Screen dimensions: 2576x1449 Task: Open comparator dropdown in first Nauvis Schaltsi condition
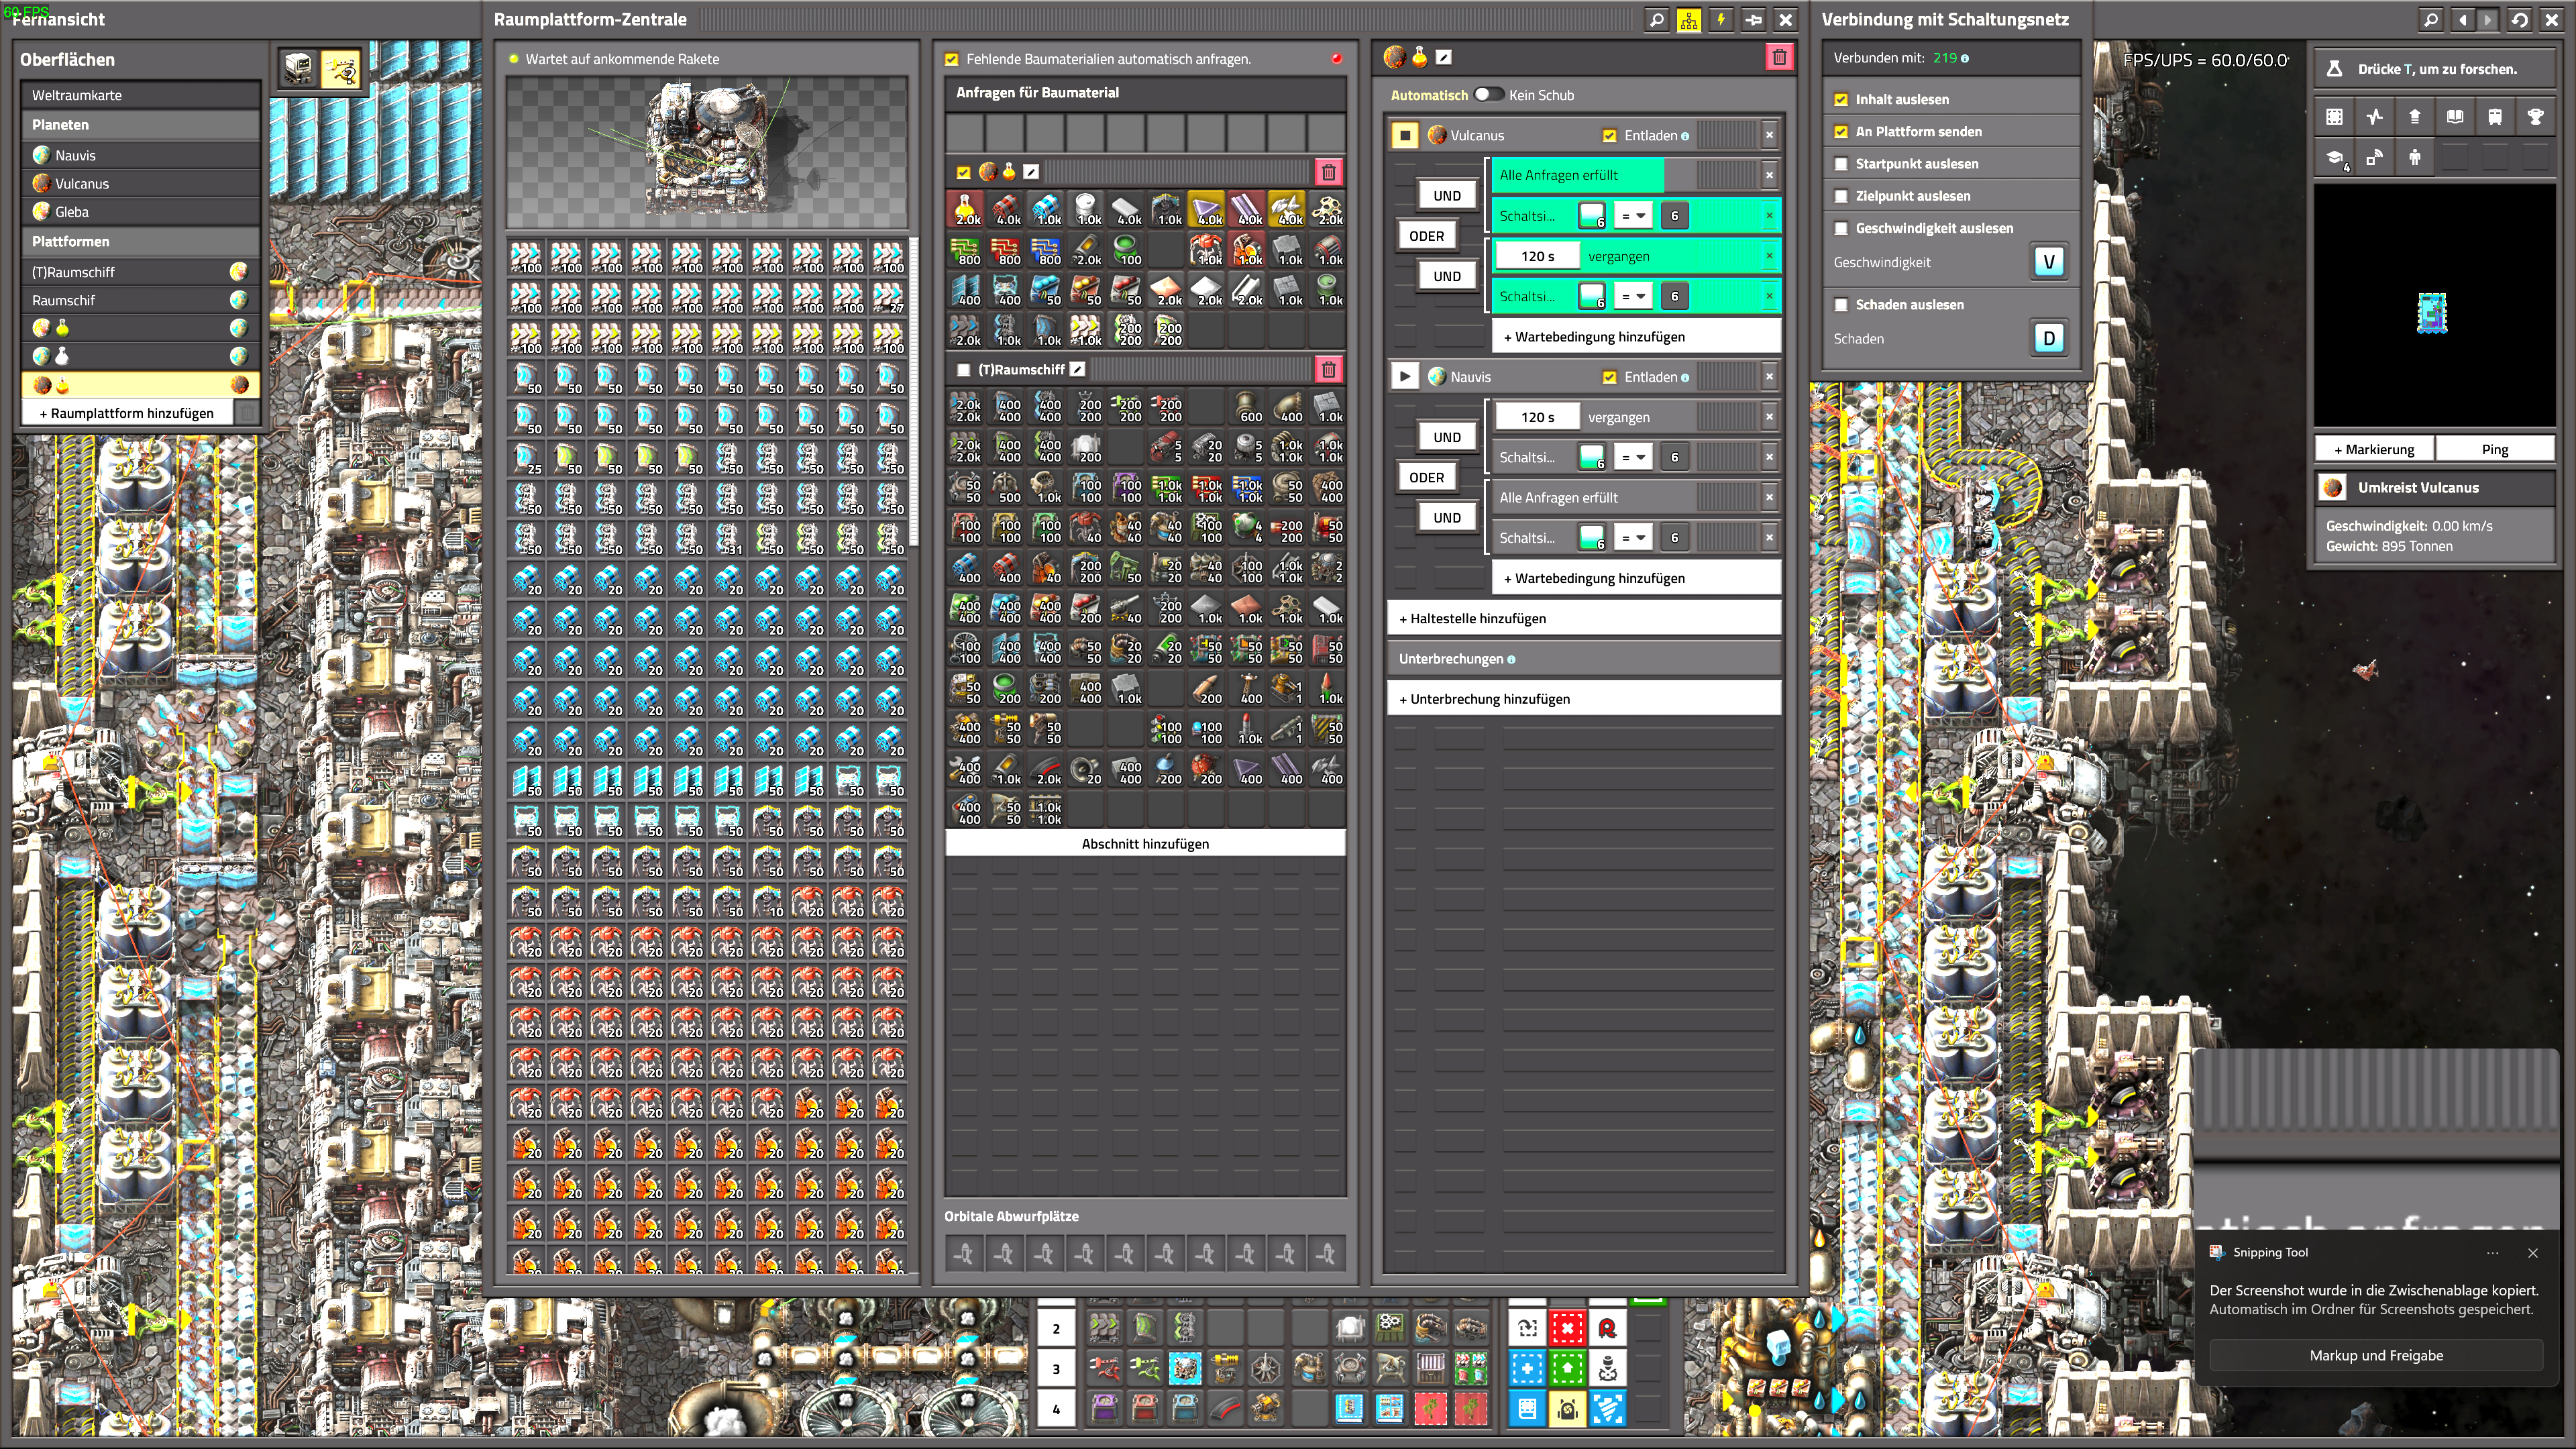[1632, 457]
